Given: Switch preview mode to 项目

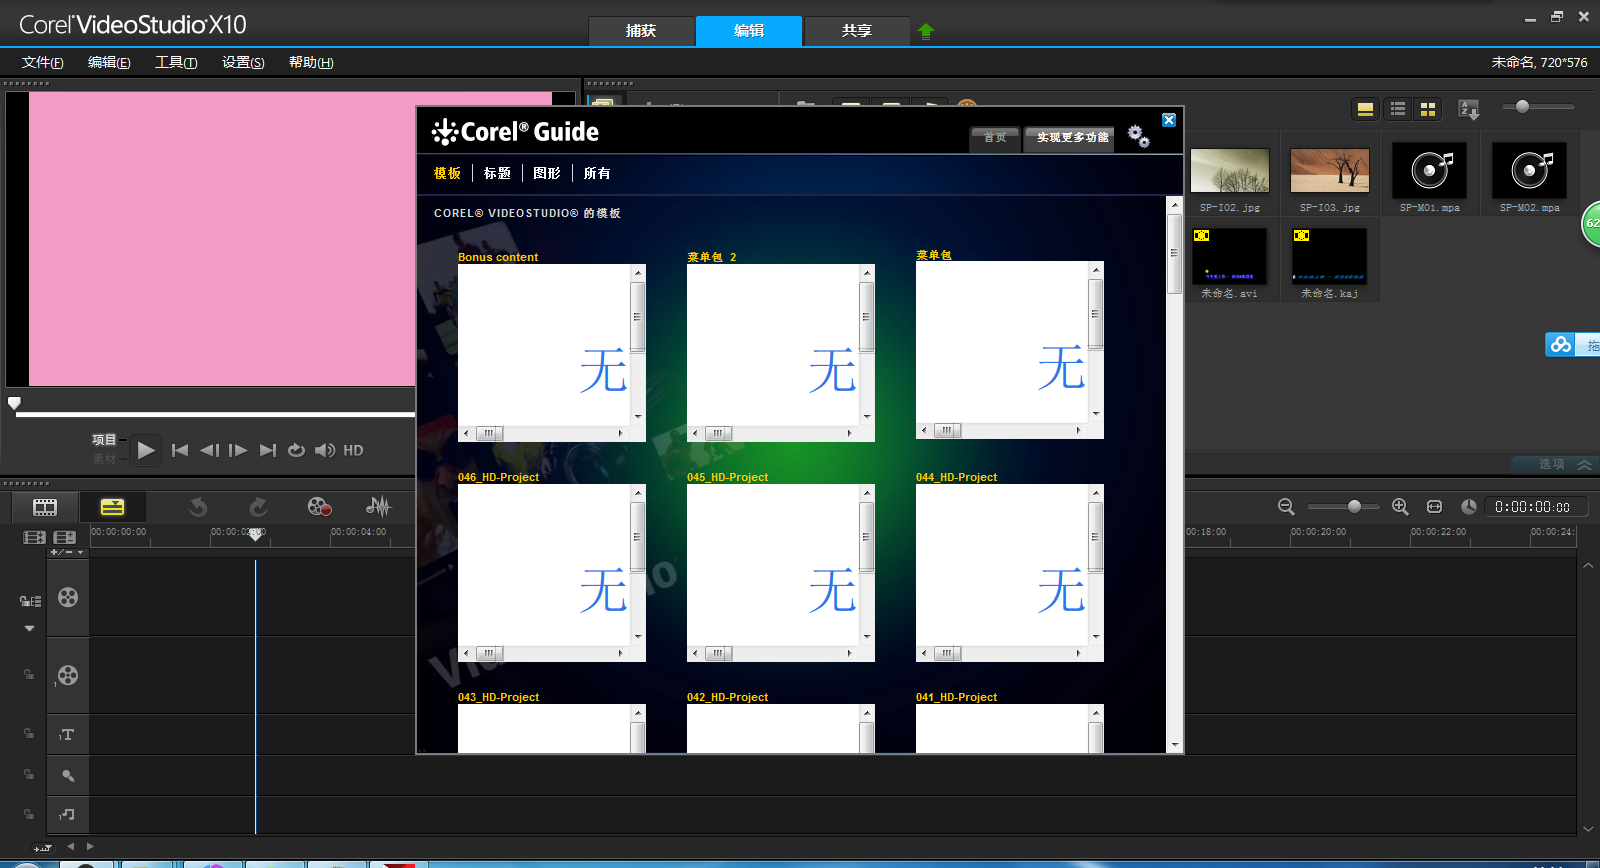Looking at the screenshot, I should point(104,440).
